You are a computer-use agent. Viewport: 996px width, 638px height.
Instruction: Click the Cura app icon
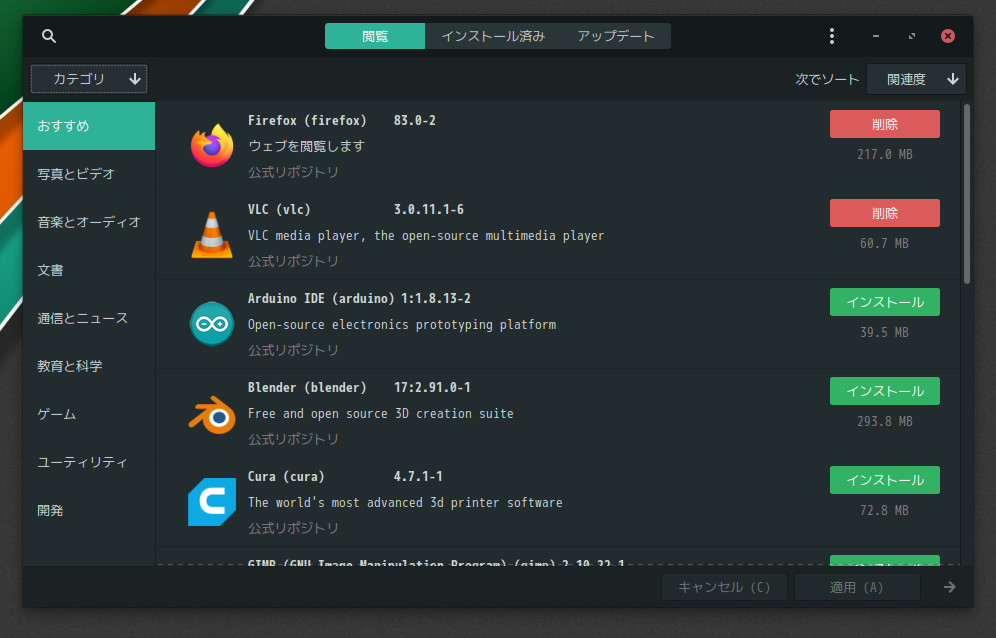coord(212,502)
